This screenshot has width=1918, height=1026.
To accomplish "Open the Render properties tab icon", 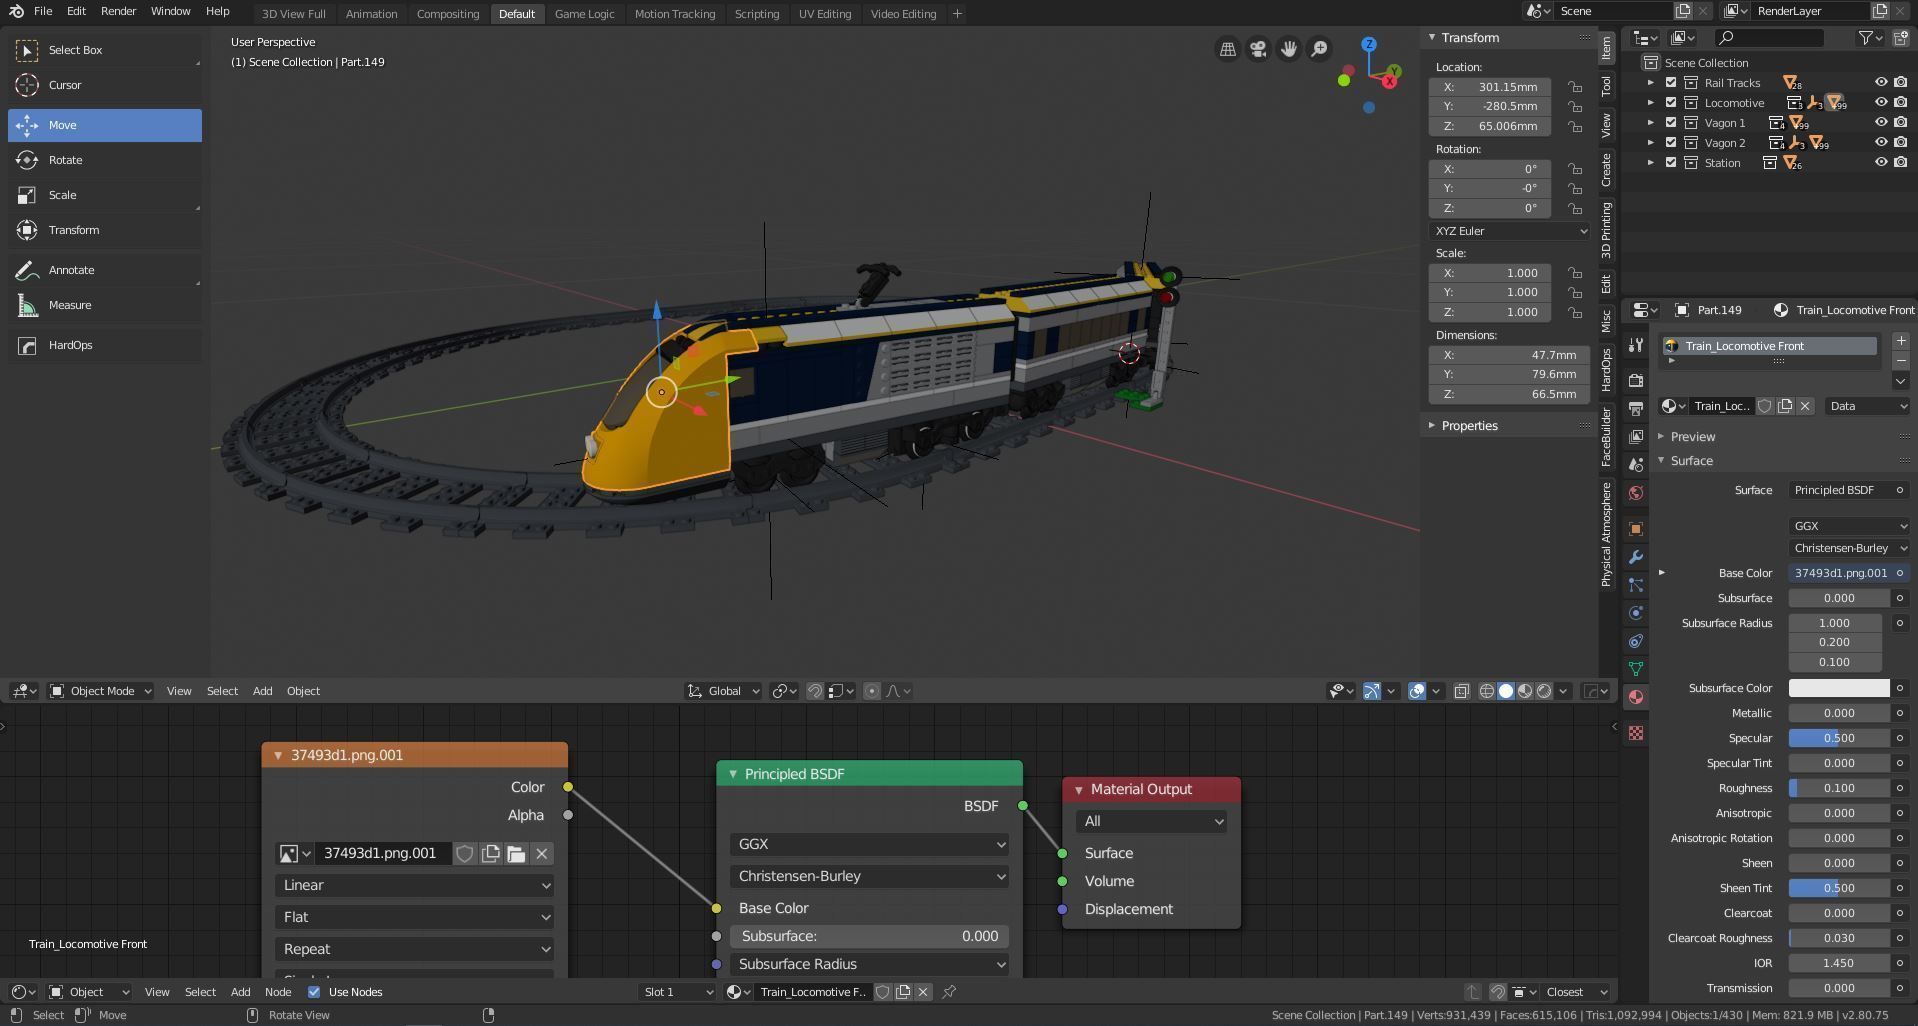I will click(1636, 381).
